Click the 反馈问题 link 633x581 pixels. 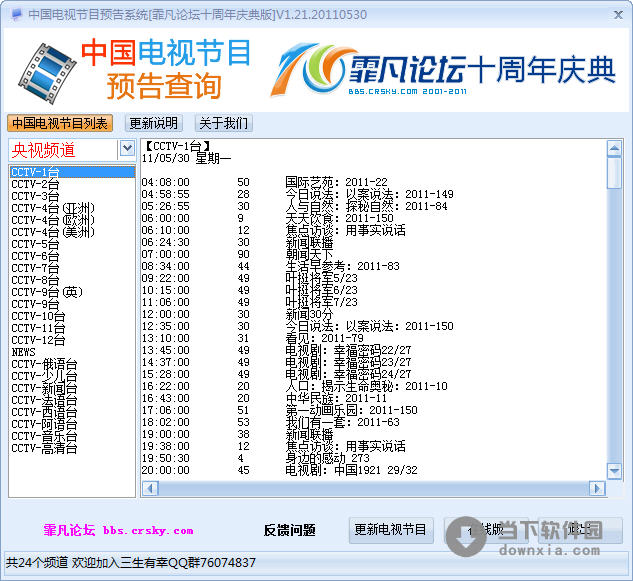click(x=289, y=530)
